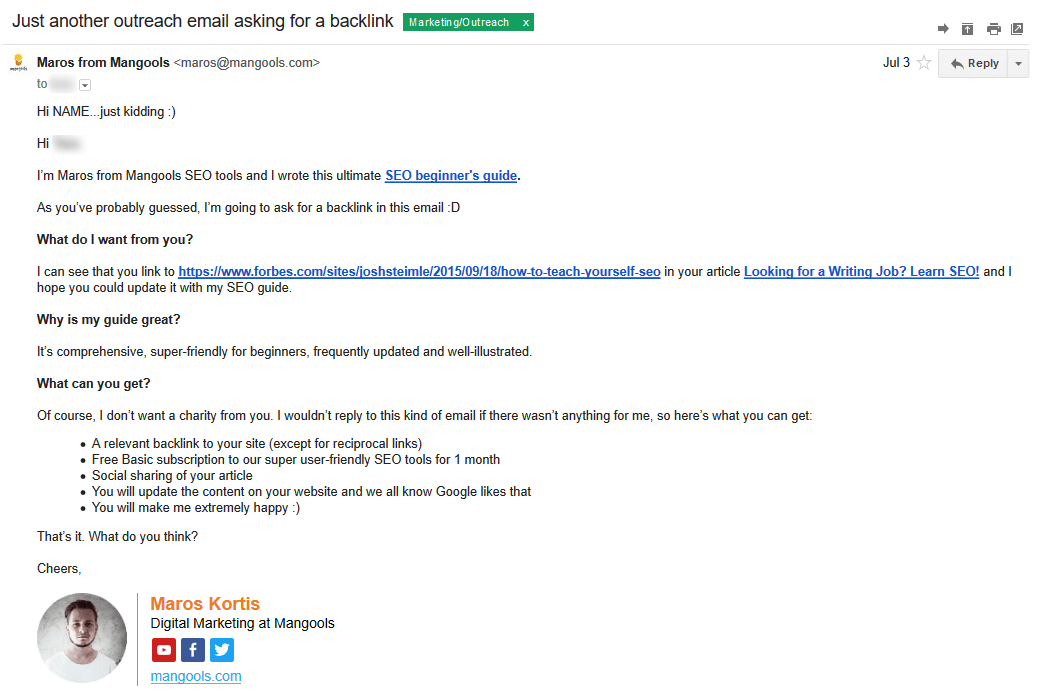Click the Reply button
This screenshot has height=699, width=1043.
[974, 63]
